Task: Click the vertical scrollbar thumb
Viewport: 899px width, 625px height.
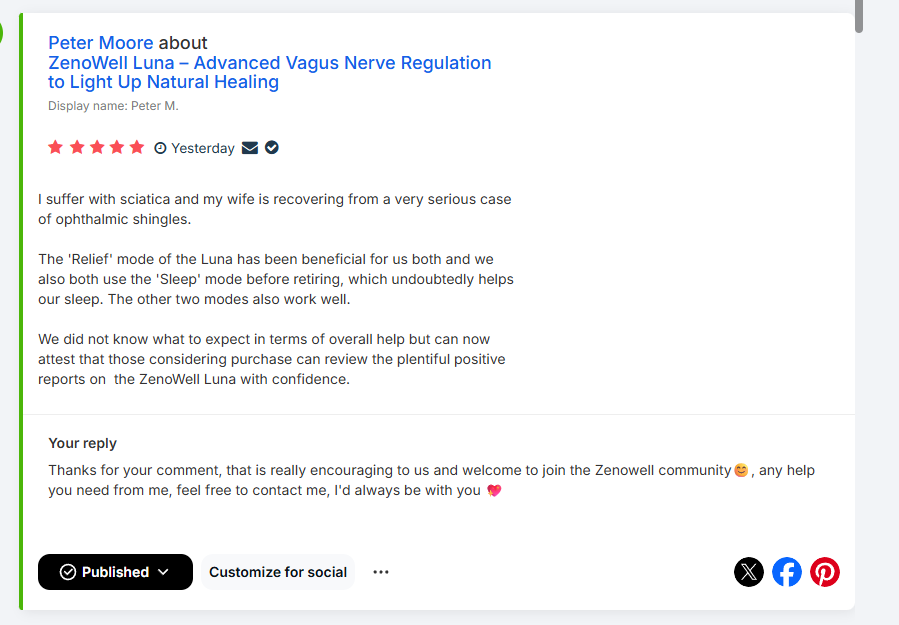Action: (859, 16)
